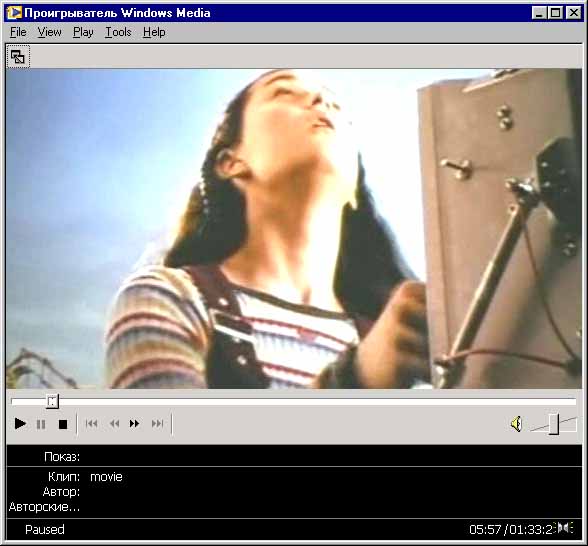Image resolution: width=588 pixels, height=546 pixels.
Task: Click the seek bar thumb
Action: coord(52,401)
